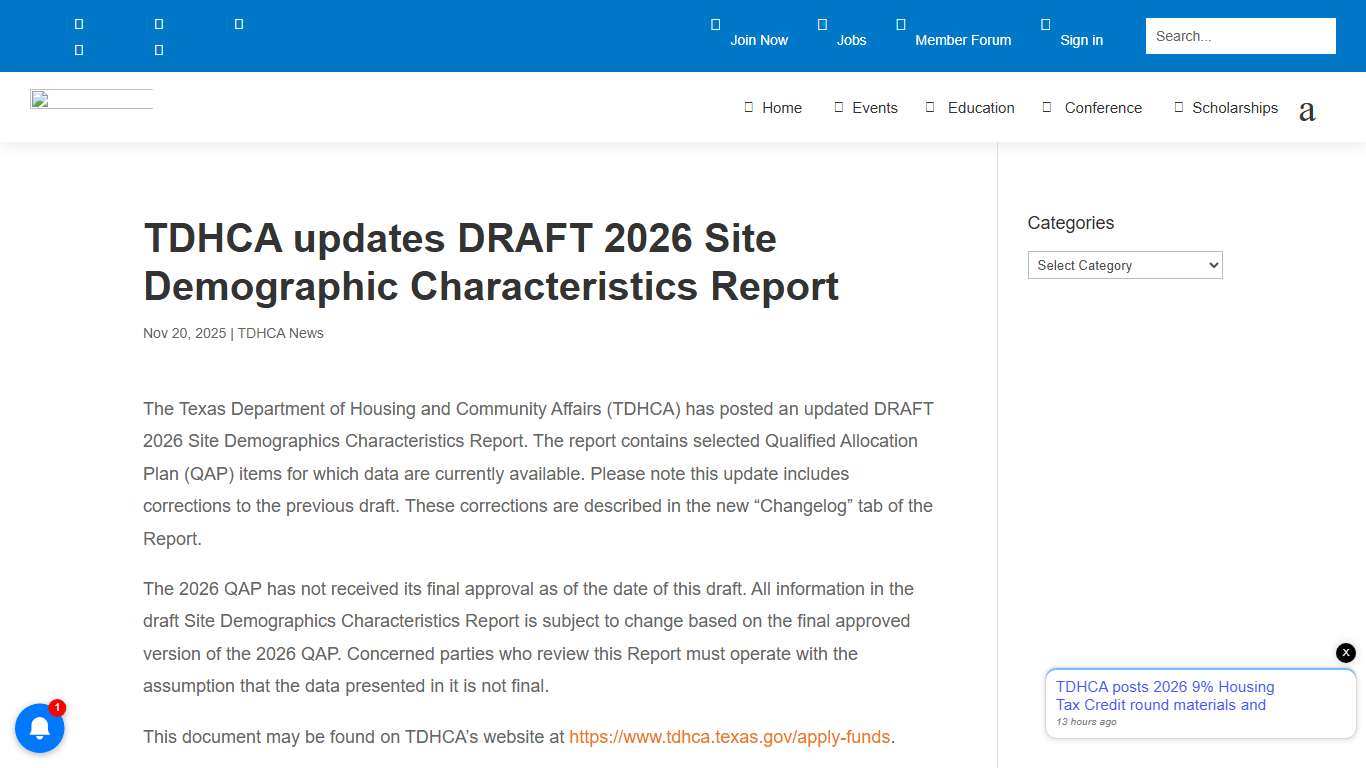Click the Sign in option
The height and width of the screenshot is (768, 1366).
point(1081,40)
